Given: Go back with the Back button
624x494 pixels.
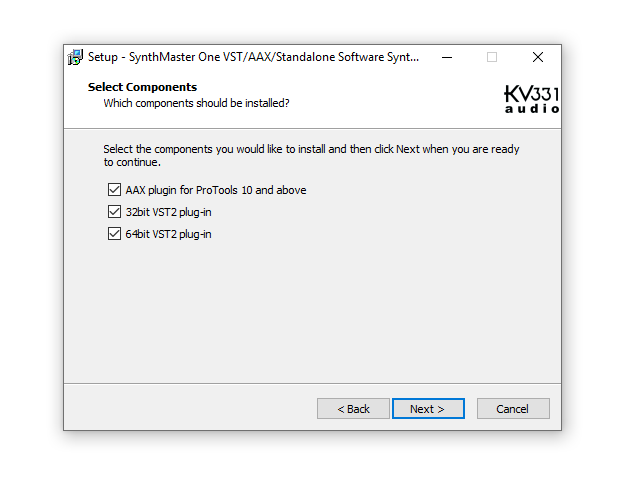Looking at the screenshot, I should [x=353, y=408].
